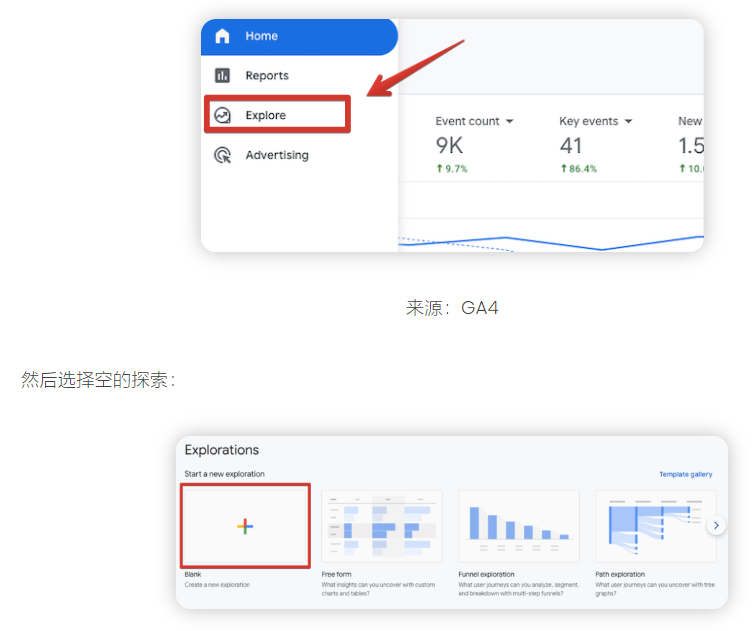Image resolution: width=753 pixels, height=631 pixels.
Task: Click the Advertising target icon
Action: coord(222,156)
